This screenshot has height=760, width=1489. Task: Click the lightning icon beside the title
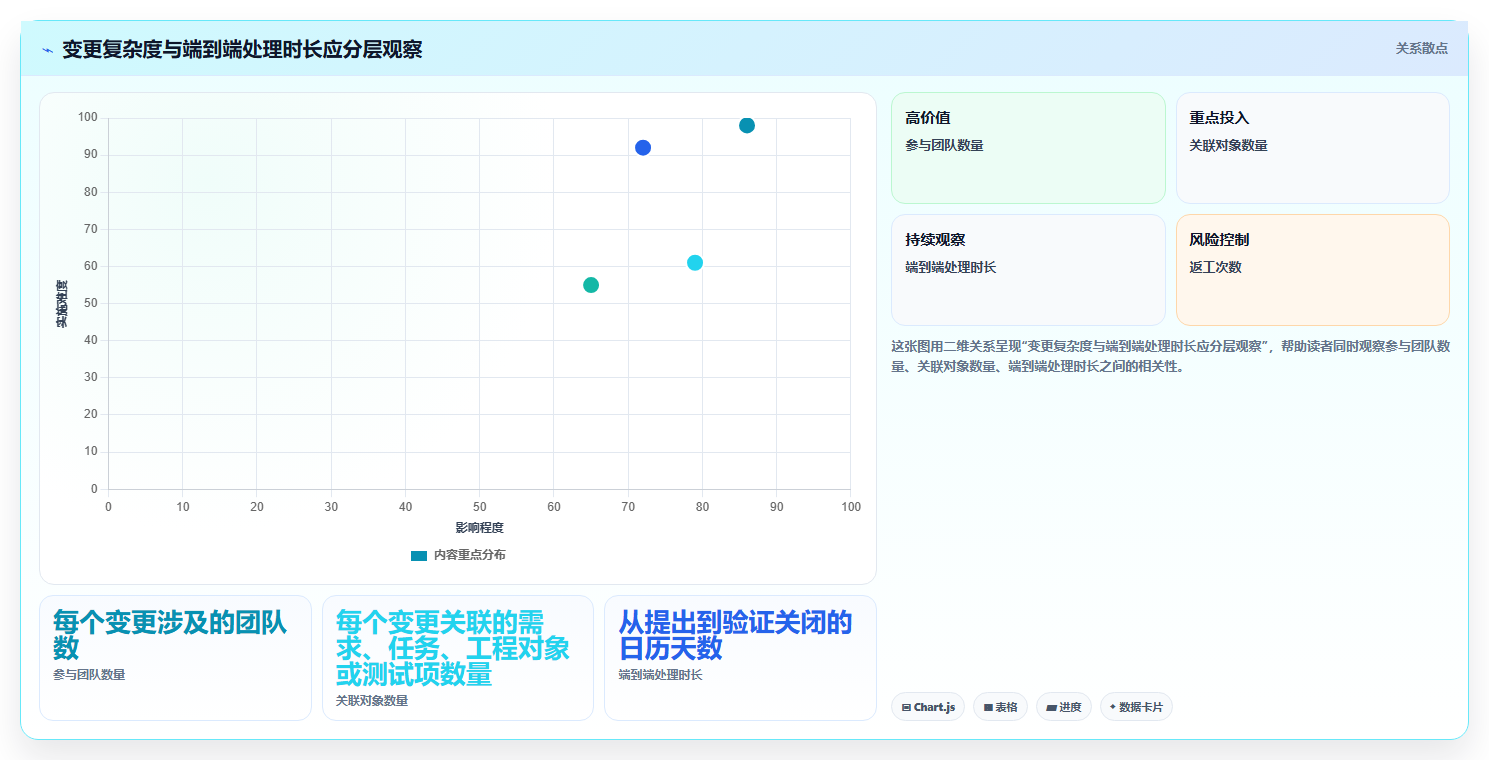tap(47, 50)
